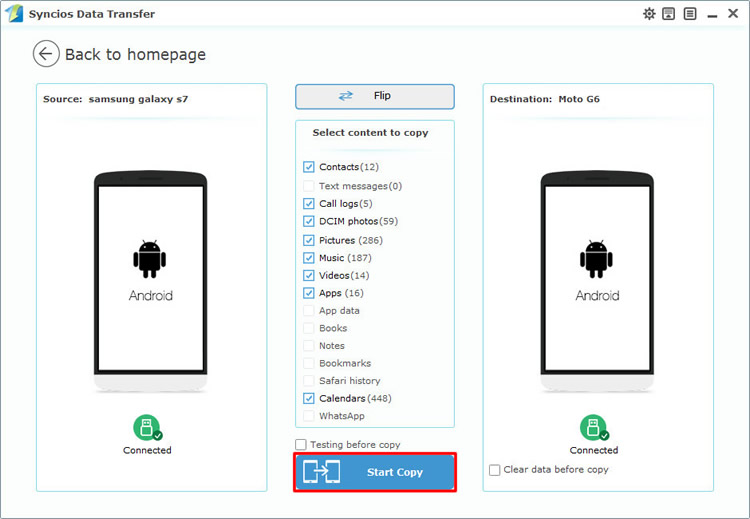Image resolution: width=750 pixels, height=519 pixels.
Task: Toggle the Notes checkbox
Action: [x=309, y=345]
